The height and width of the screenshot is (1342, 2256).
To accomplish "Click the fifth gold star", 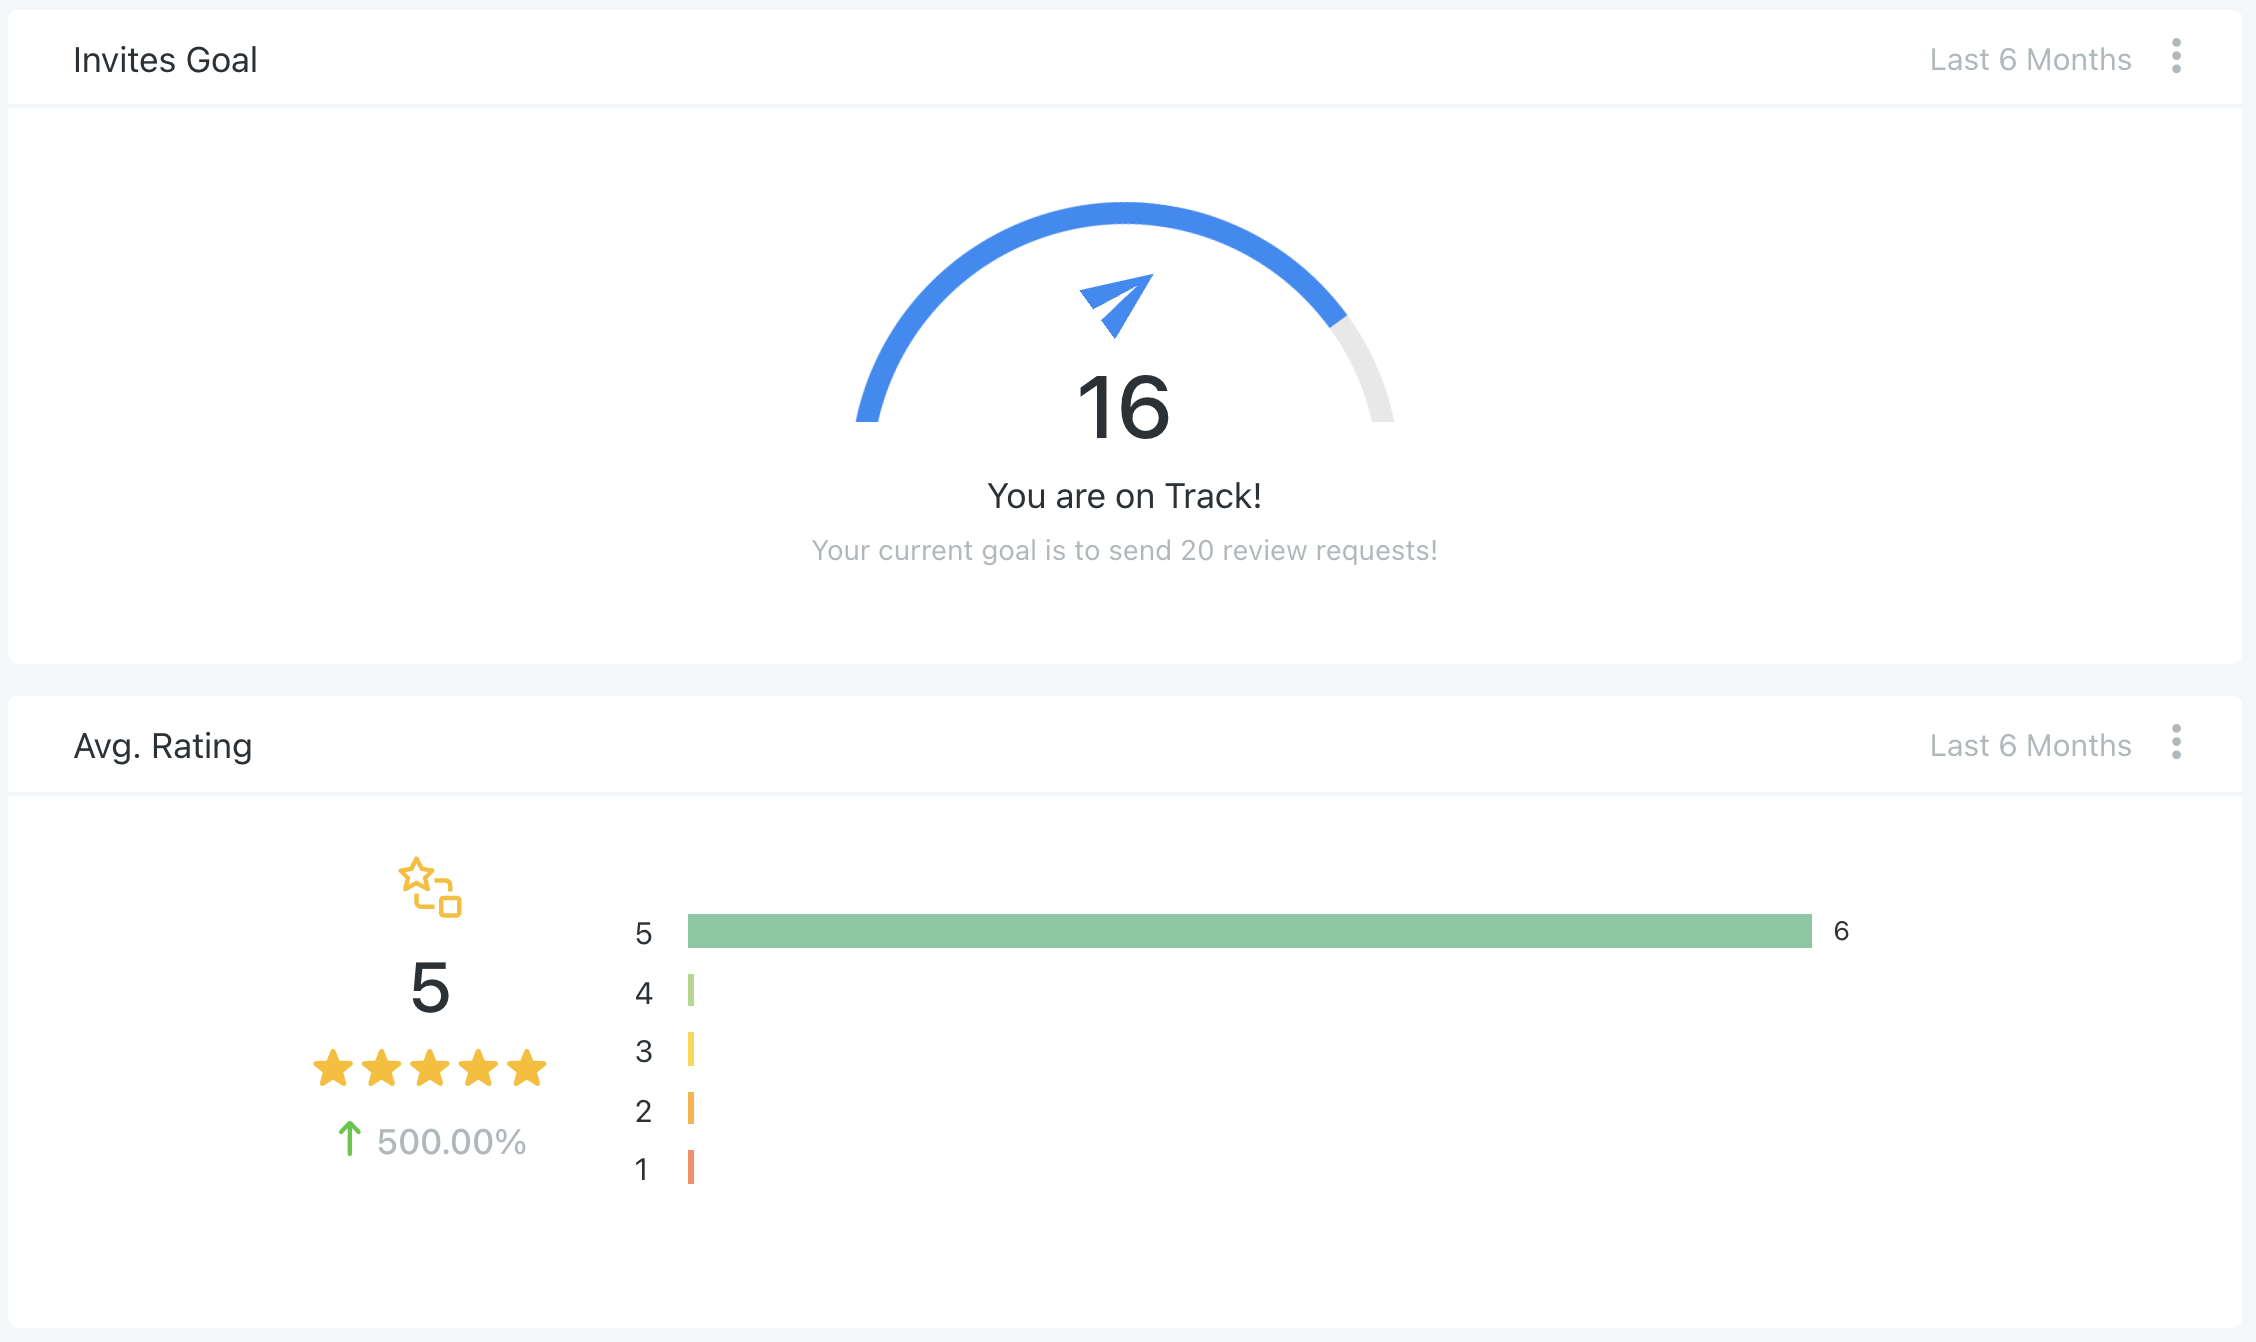I will pos(527,1068).
